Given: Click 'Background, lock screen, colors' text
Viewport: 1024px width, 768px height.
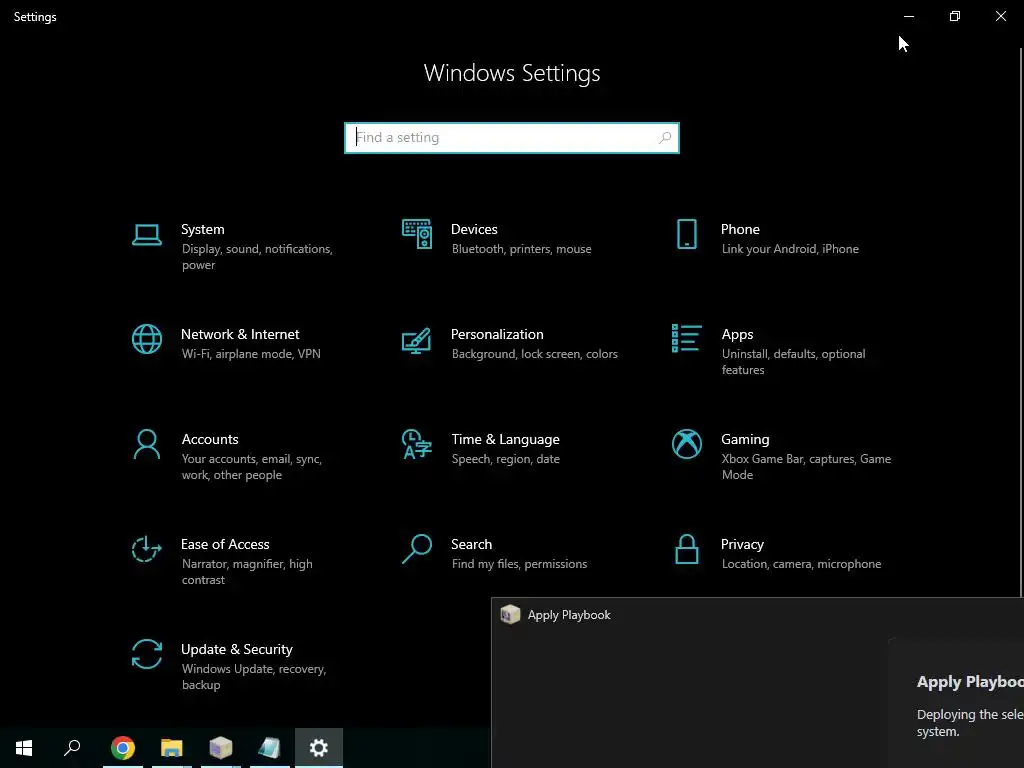Looking at the screenshot, I should pos(534,354).
